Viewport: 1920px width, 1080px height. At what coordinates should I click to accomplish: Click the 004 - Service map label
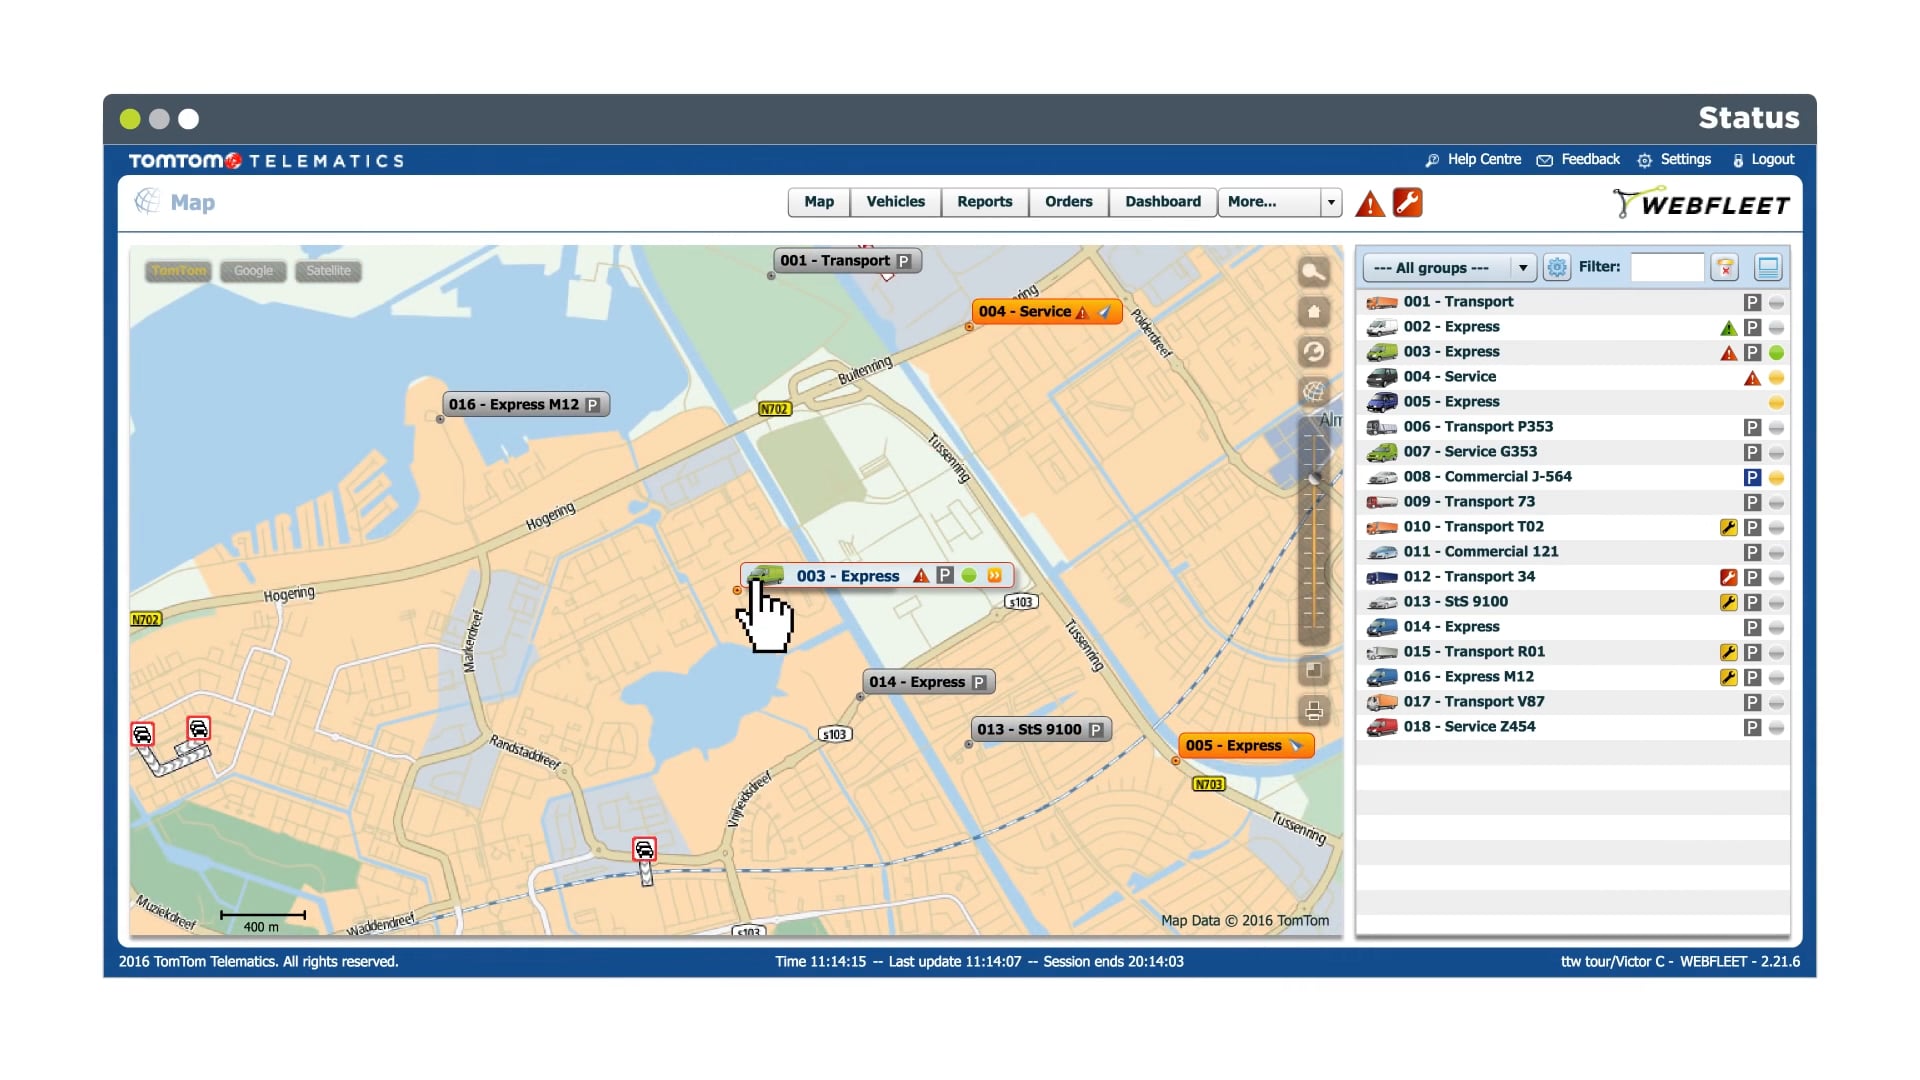(1045, 312)
